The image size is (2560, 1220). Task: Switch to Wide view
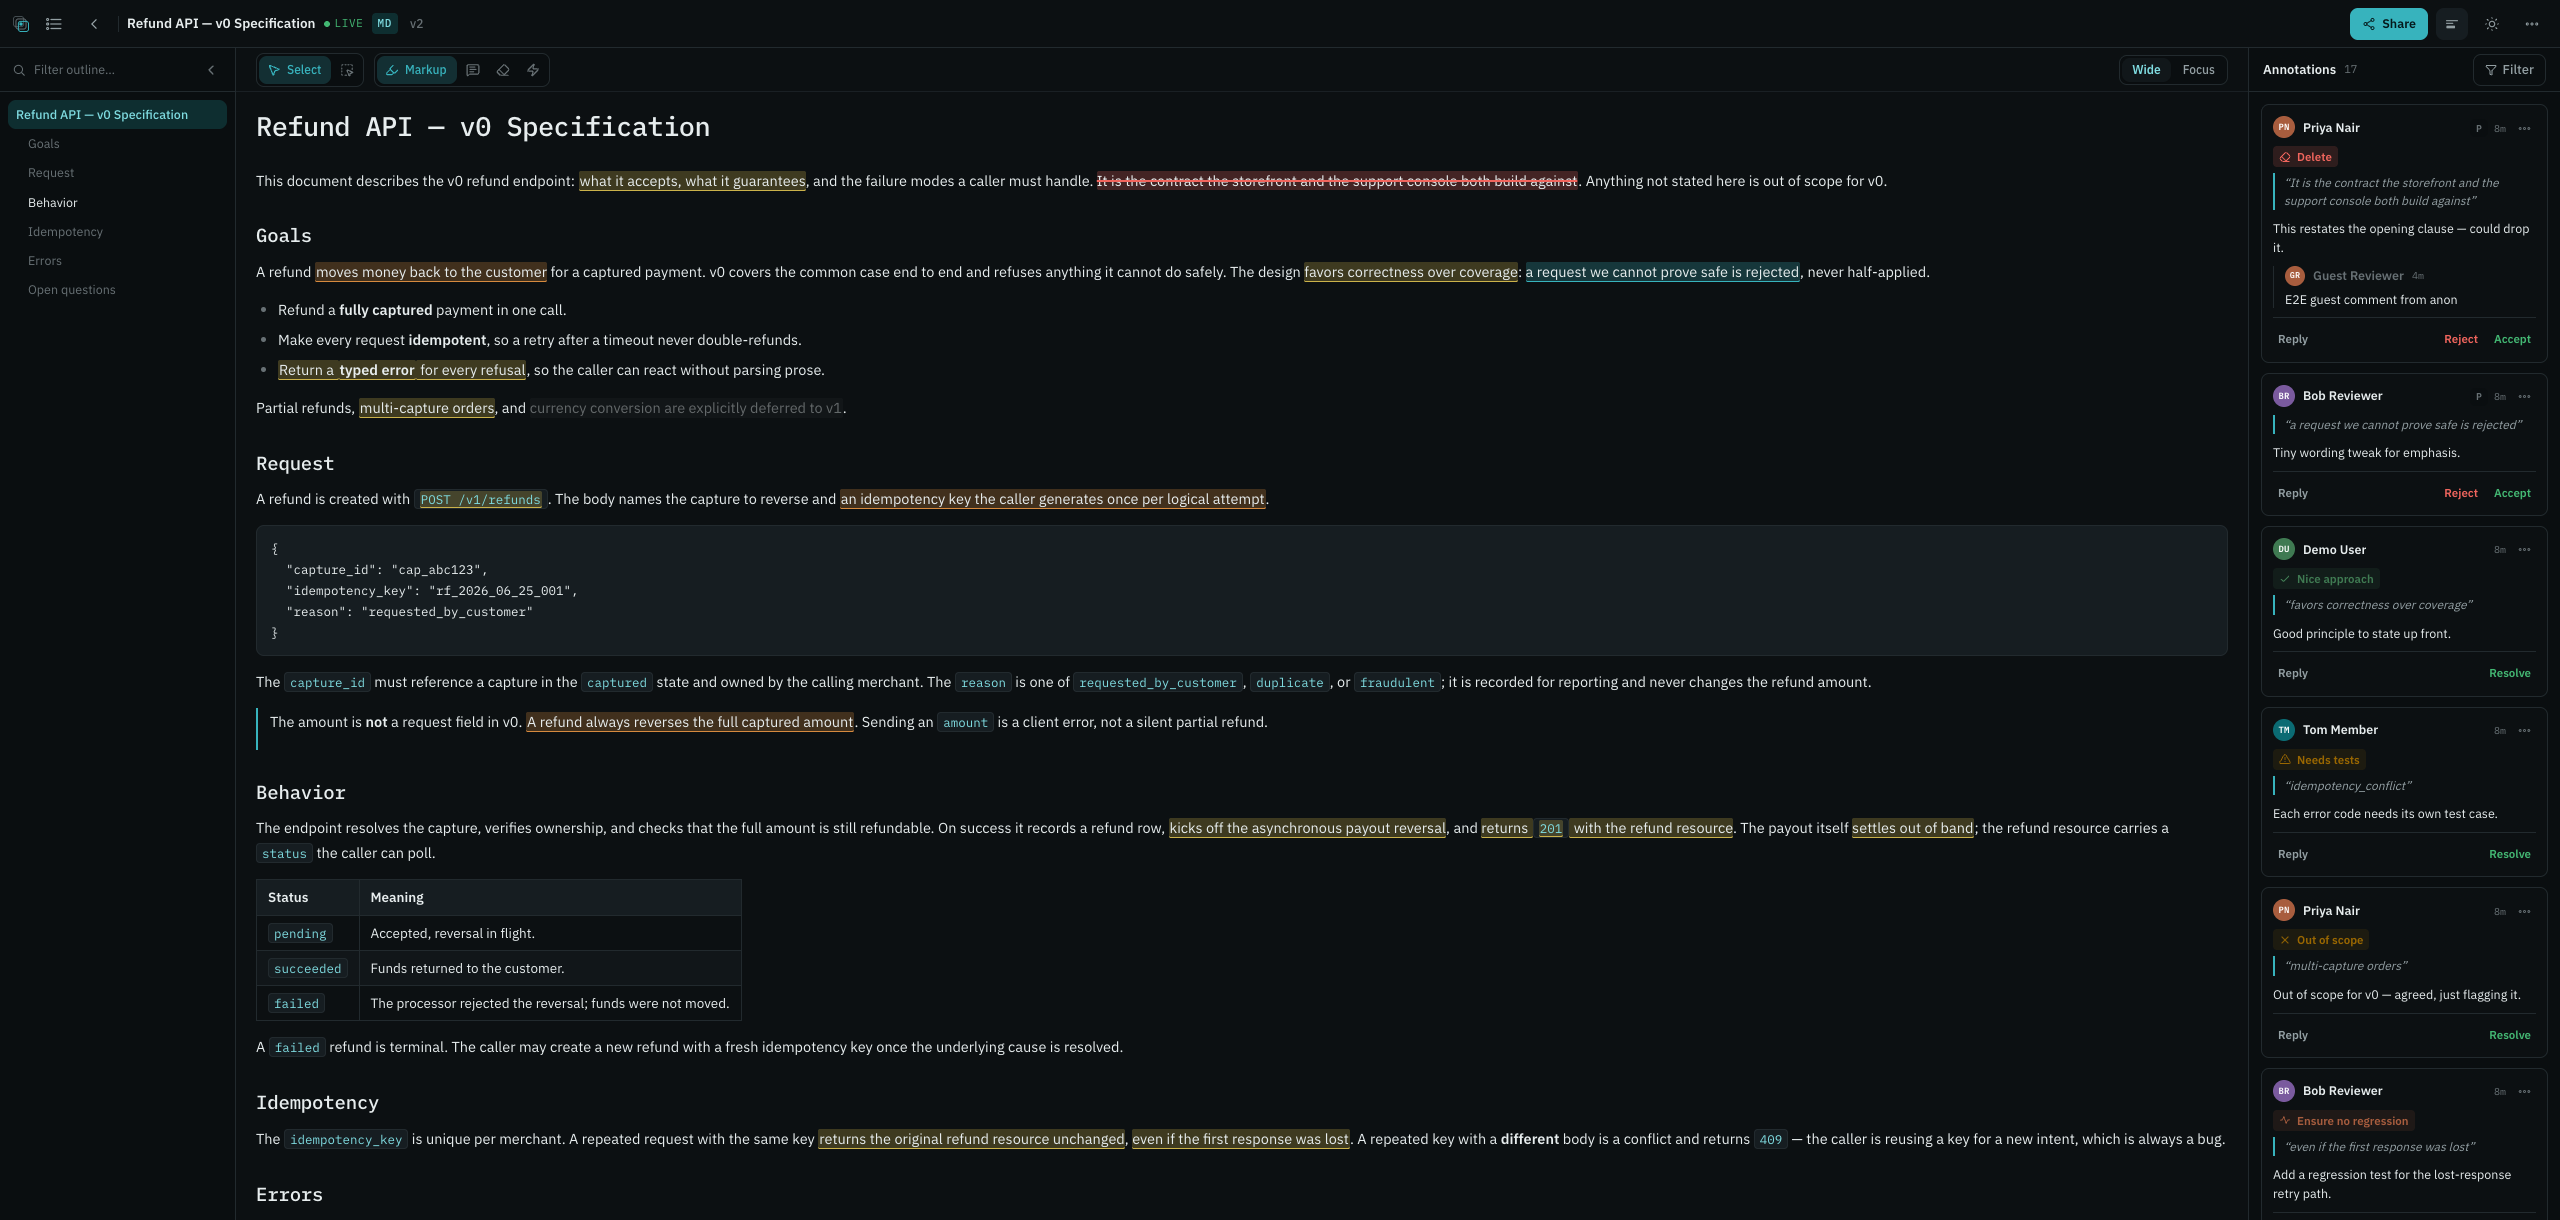pos(2146,70)
